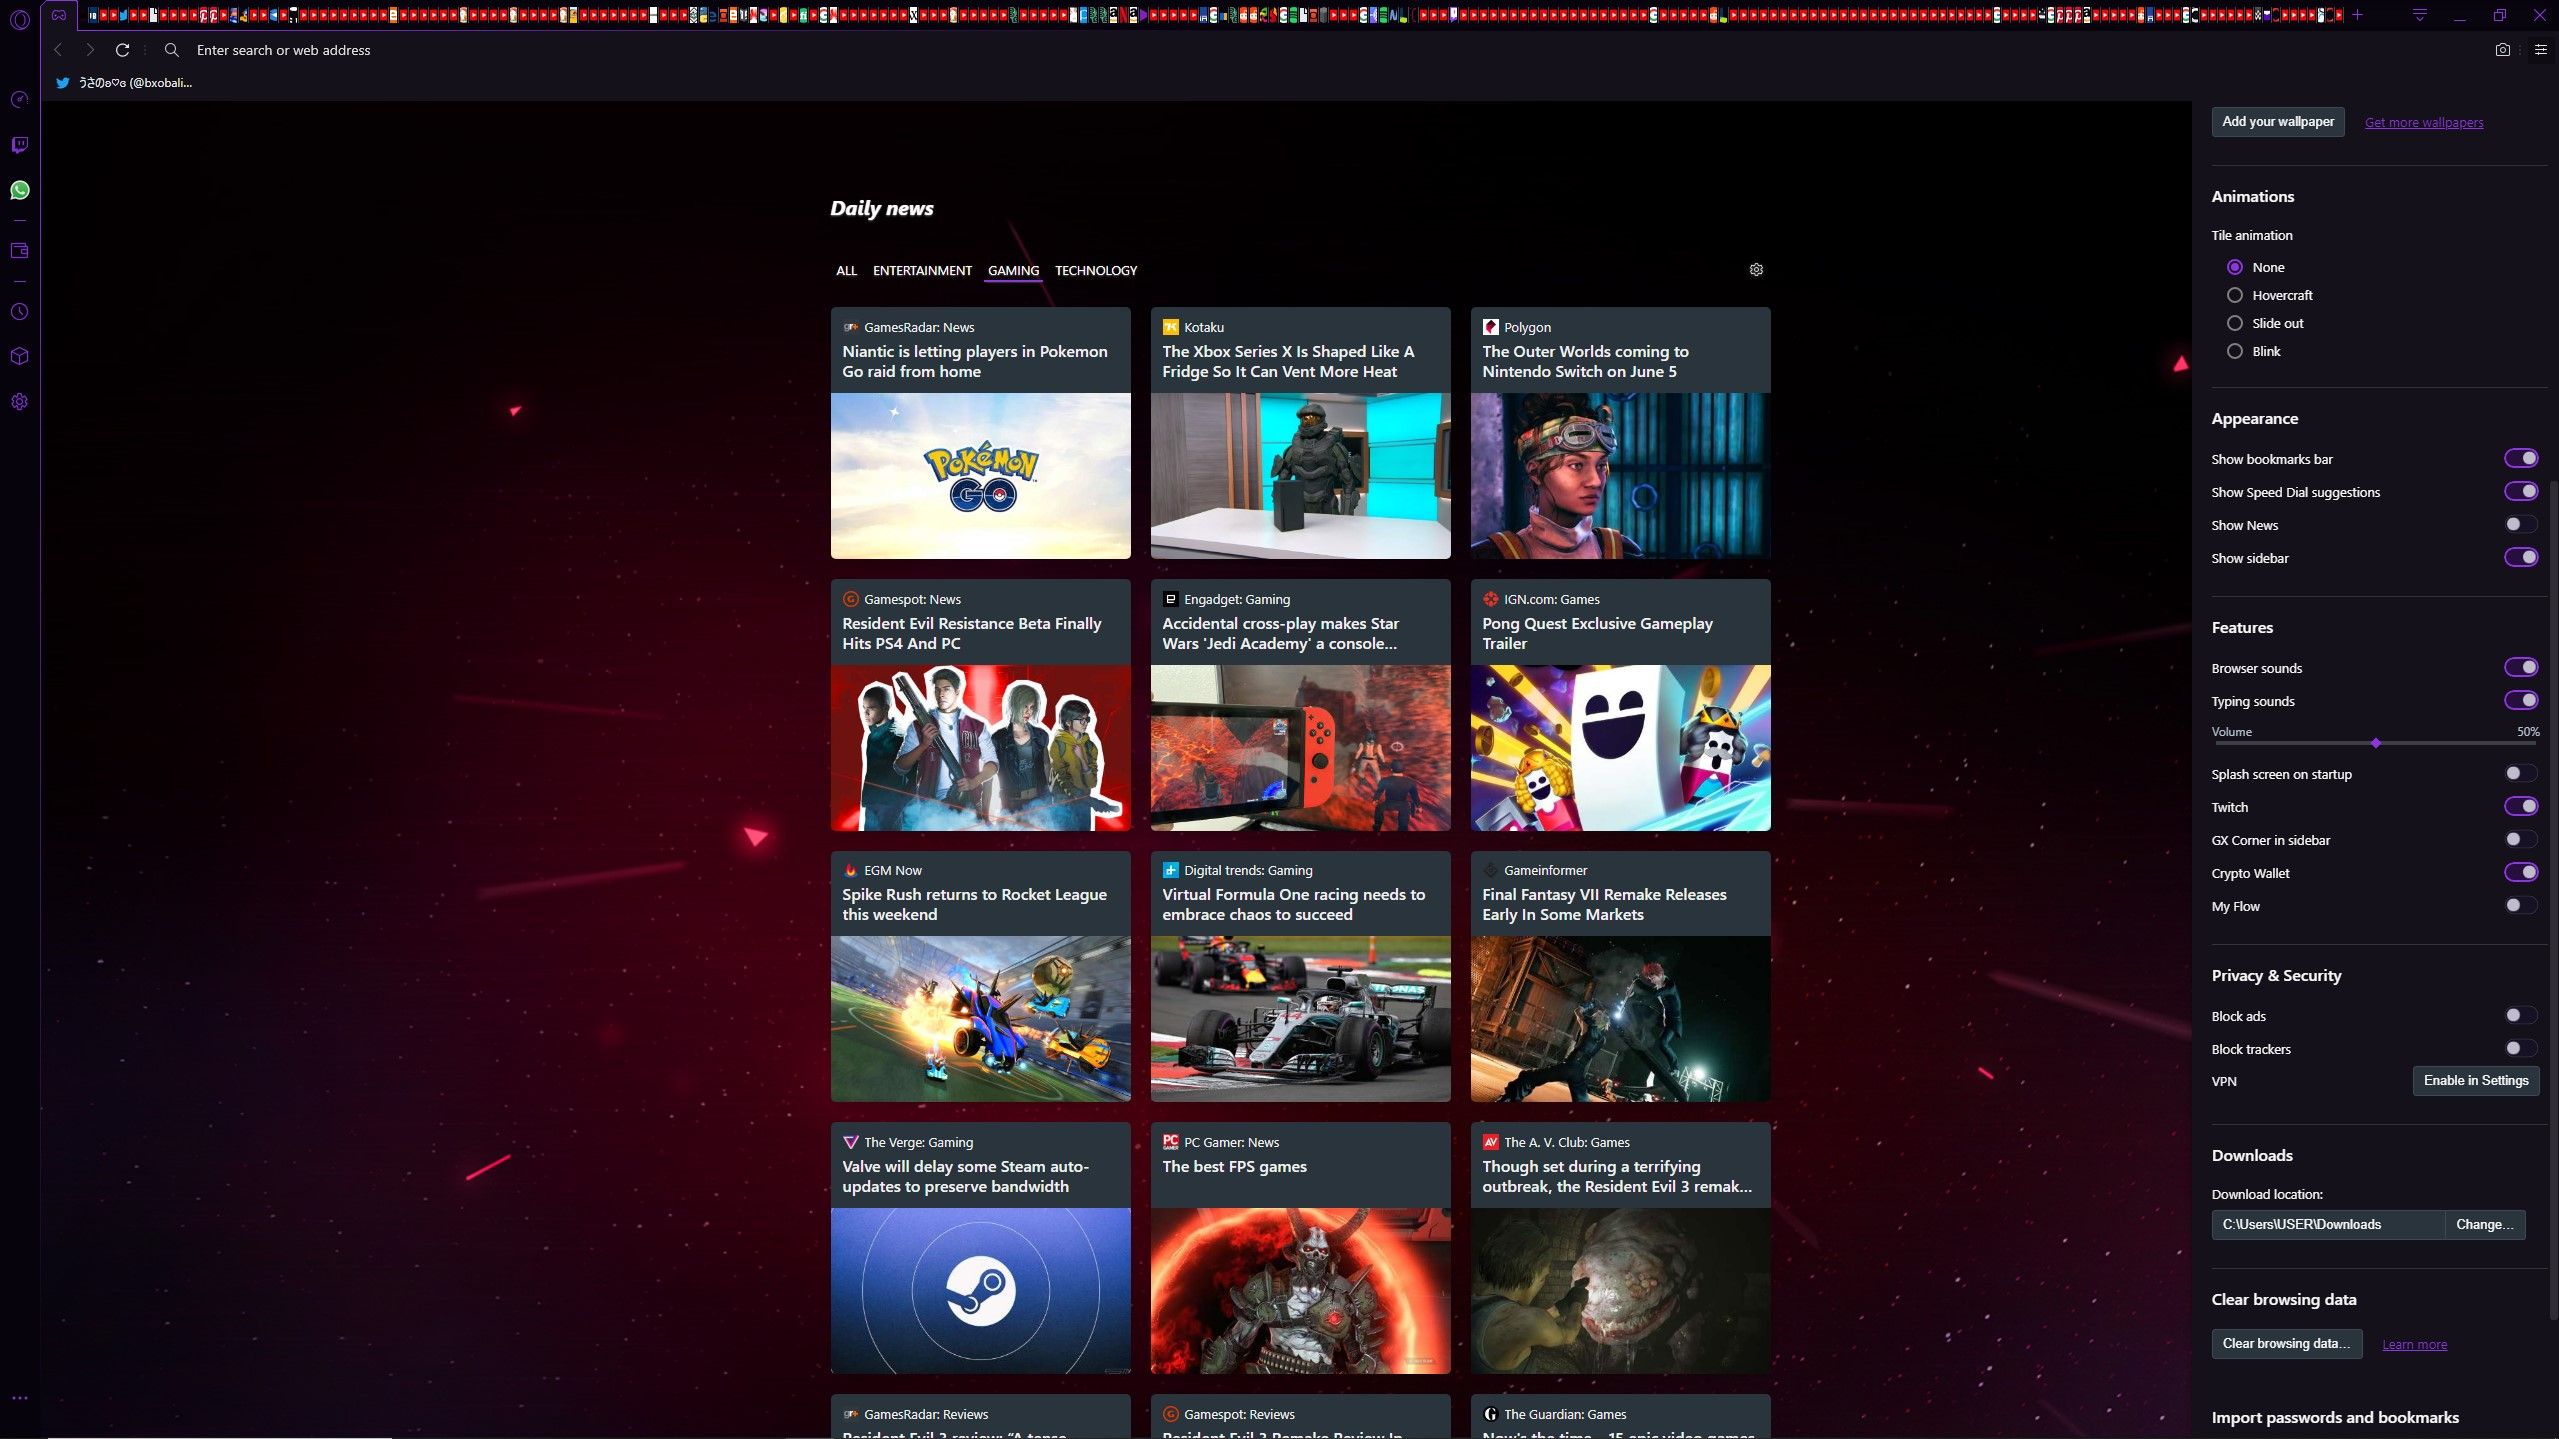Viewport: 2559px width, 1439px height.
Task: Open the Xbox Series X Kotaku thumbnail
Action: 1301,476
